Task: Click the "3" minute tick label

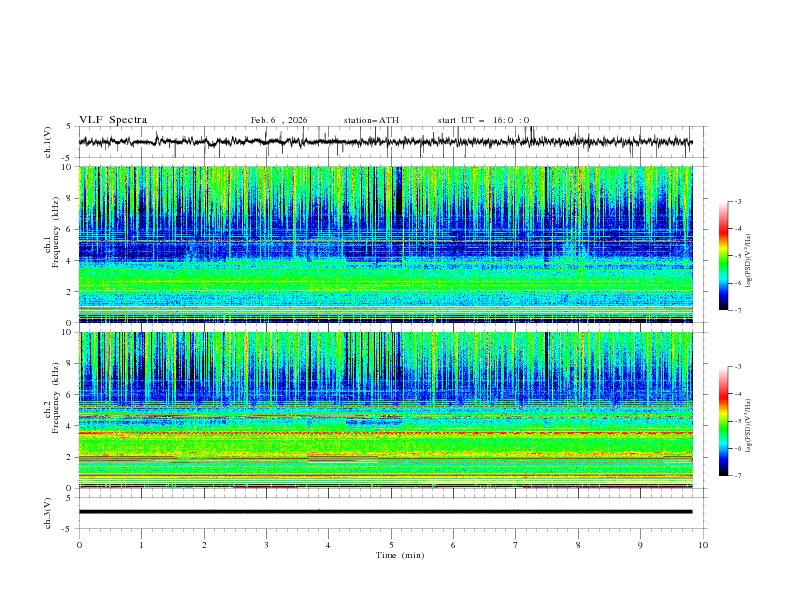Action: coord(266,545)
